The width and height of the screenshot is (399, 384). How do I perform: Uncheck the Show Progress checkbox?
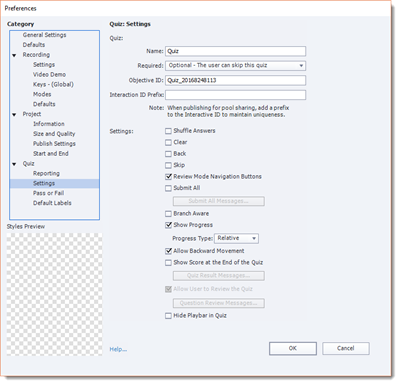click(168, 225)
